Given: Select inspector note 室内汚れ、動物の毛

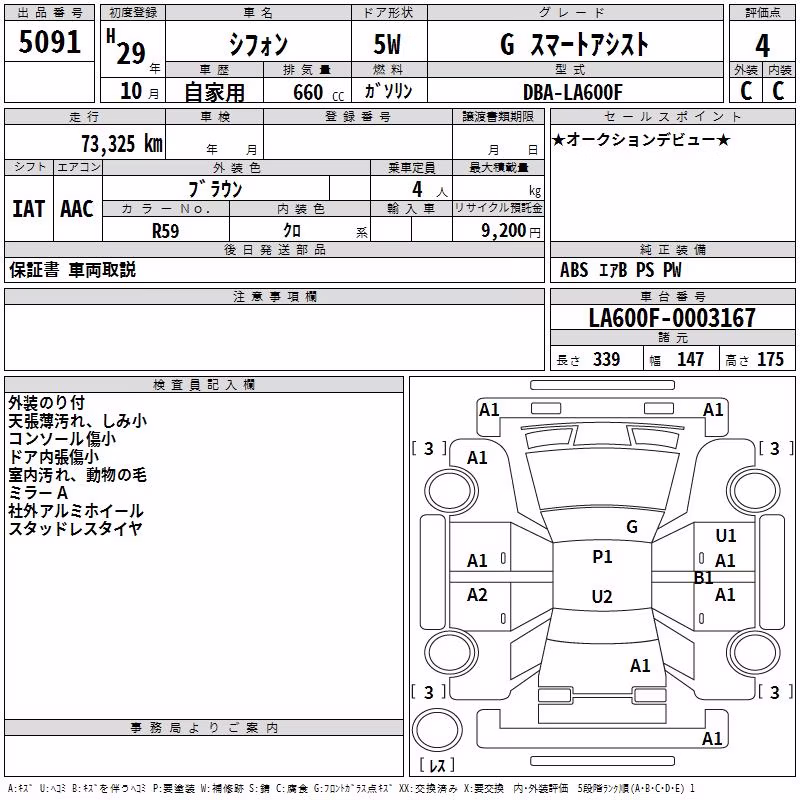Looking at the screenshot, I should pyautogui.click(x=78, y=474).
